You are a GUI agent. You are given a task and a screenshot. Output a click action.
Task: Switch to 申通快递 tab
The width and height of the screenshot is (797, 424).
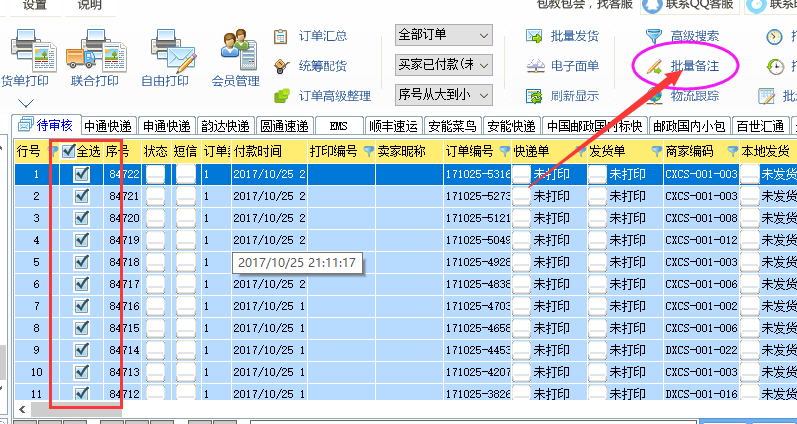coord(167,126)
